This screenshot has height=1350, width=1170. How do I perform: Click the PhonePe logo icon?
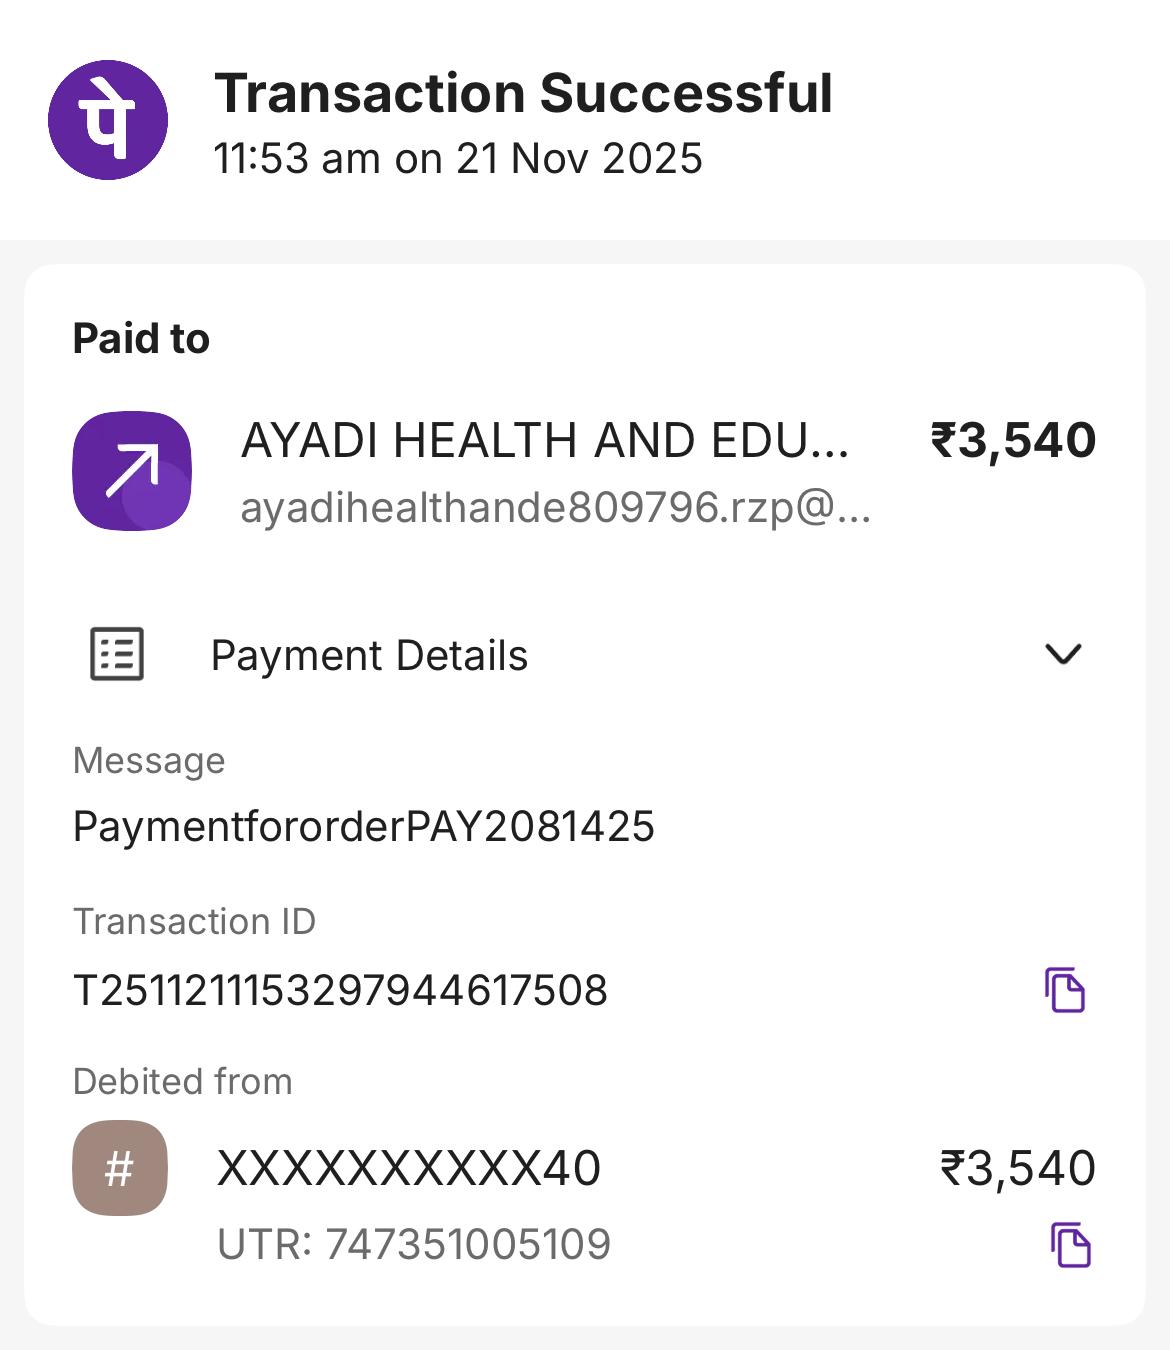[x=108, y=120]
